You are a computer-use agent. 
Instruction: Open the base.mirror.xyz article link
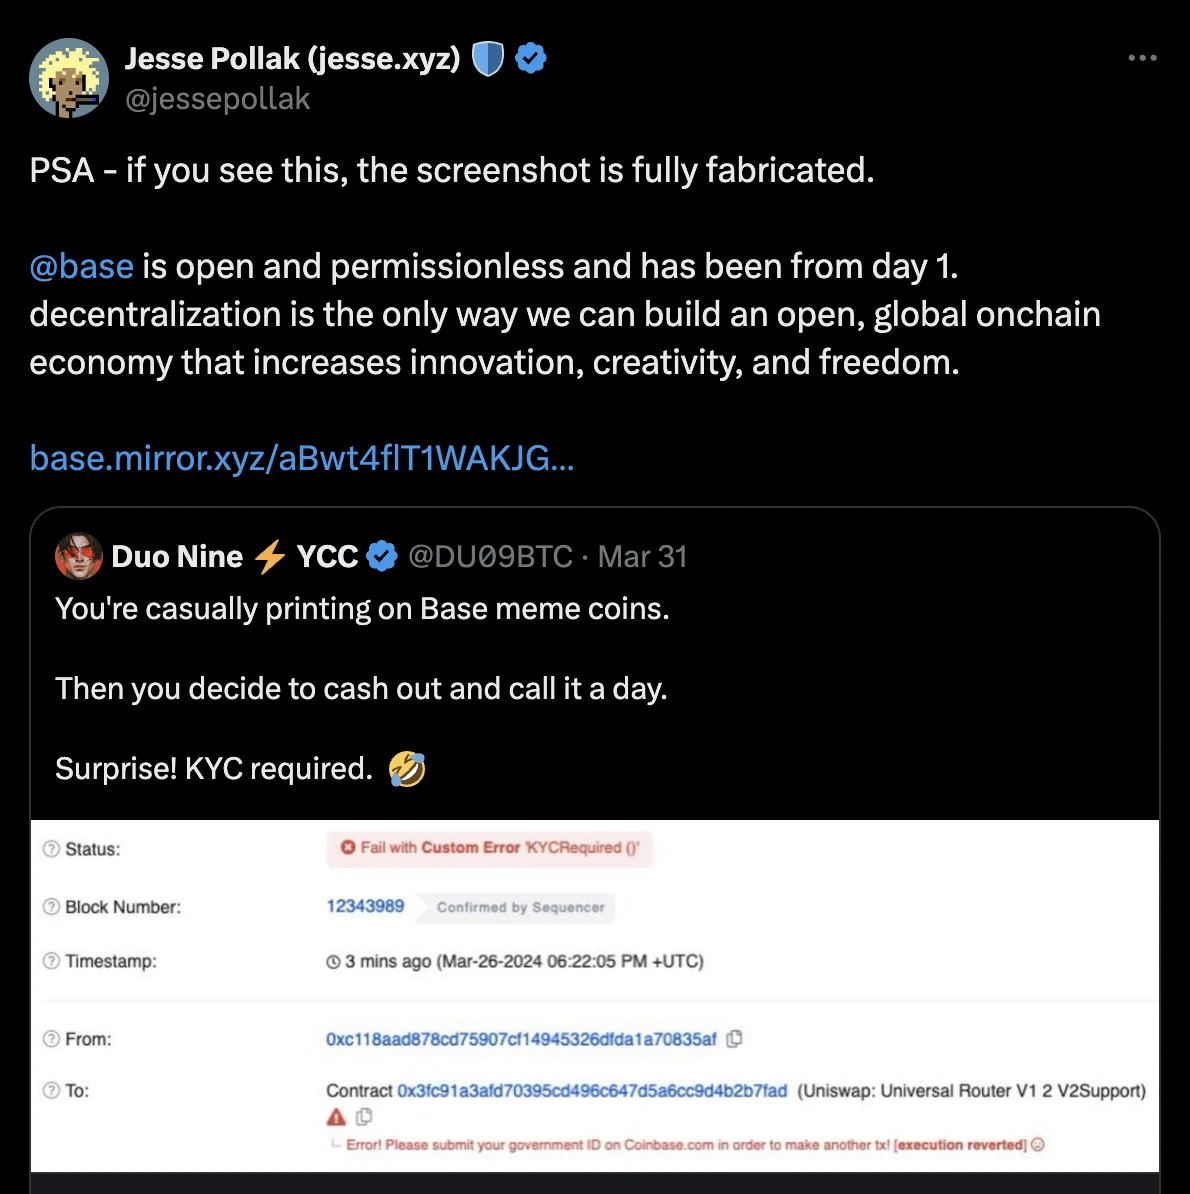(x=301, y=458)
